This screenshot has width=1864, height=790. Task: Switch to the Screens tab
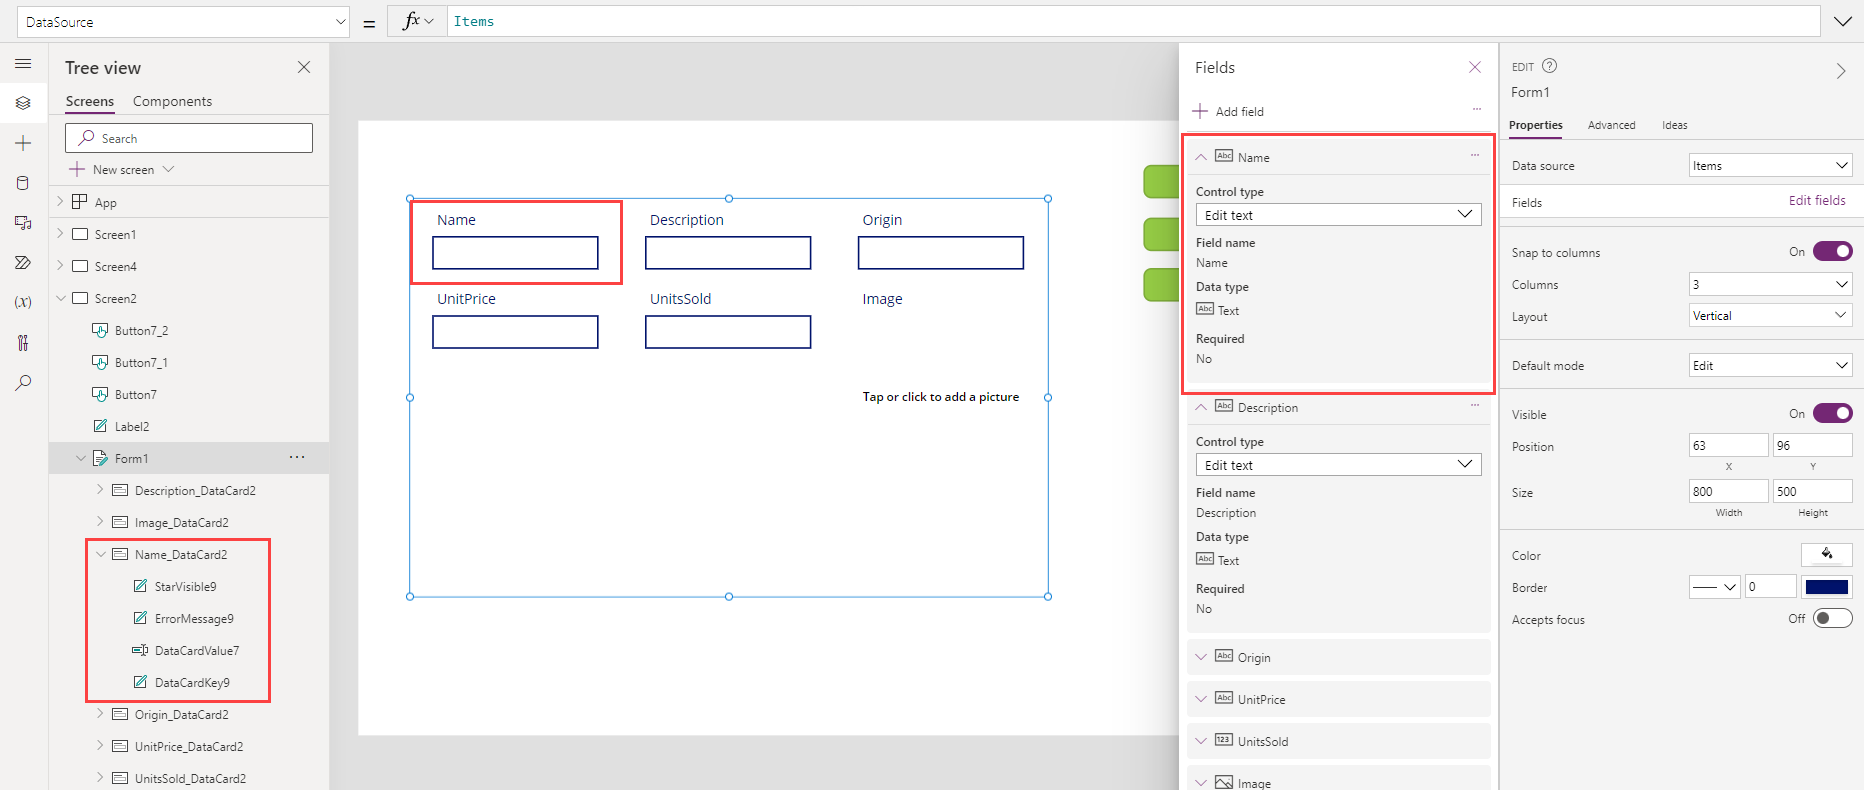pyautogui.click(x=90, y=101)
